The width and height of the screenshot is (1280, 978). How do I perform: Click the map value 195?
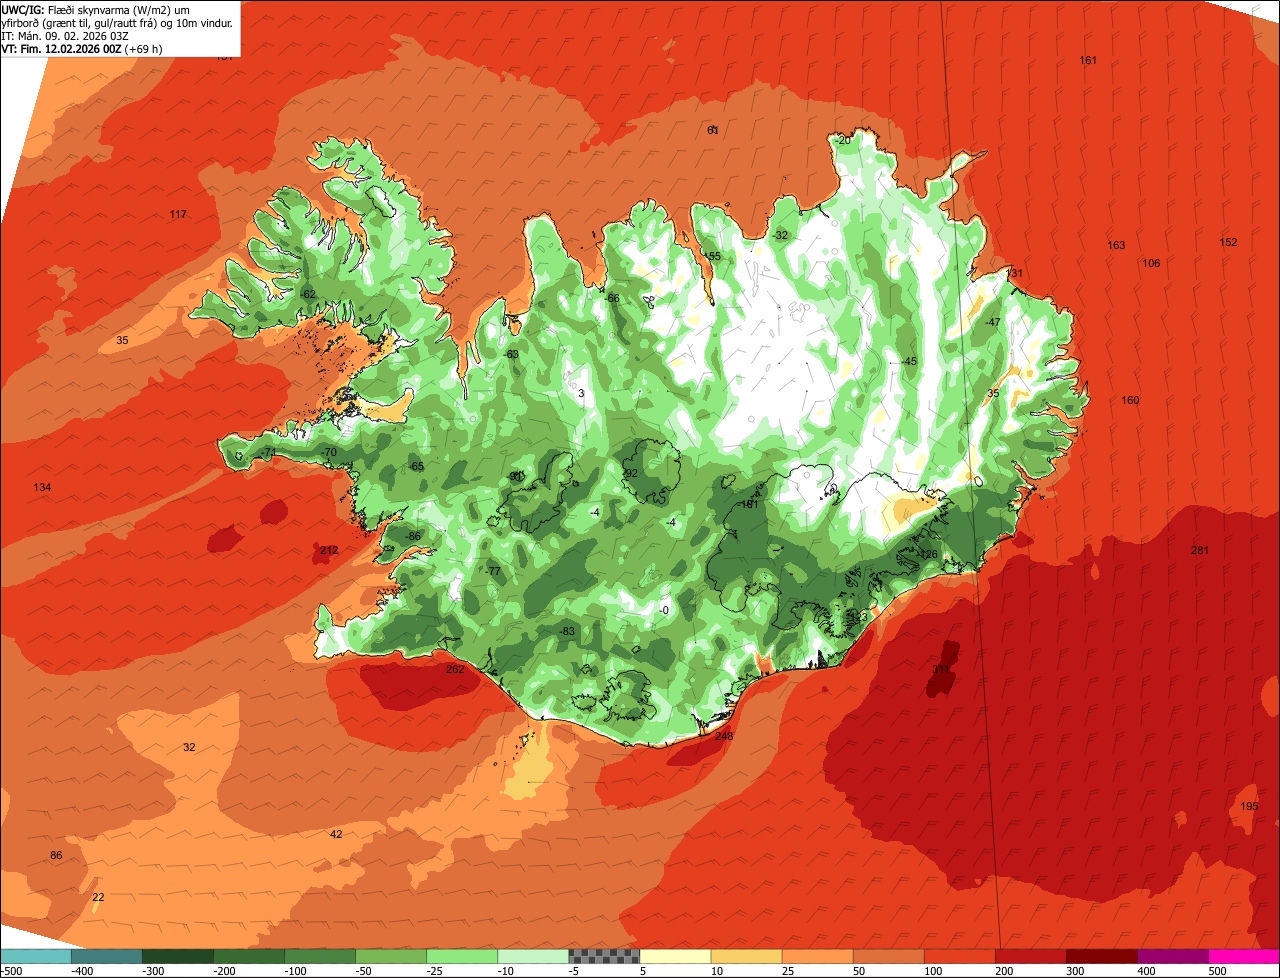tap(1249, 807)
